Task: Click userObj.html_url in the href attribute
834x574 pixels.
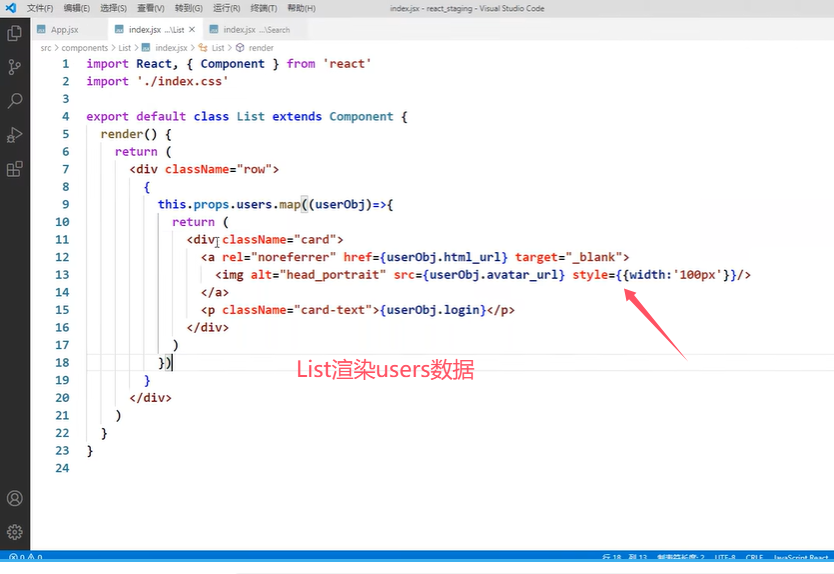Action: point(444,257)
